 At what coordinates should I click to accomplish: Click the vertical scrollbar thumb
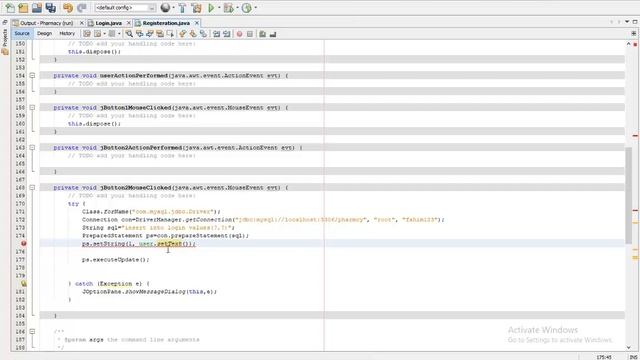pos(629,196)
